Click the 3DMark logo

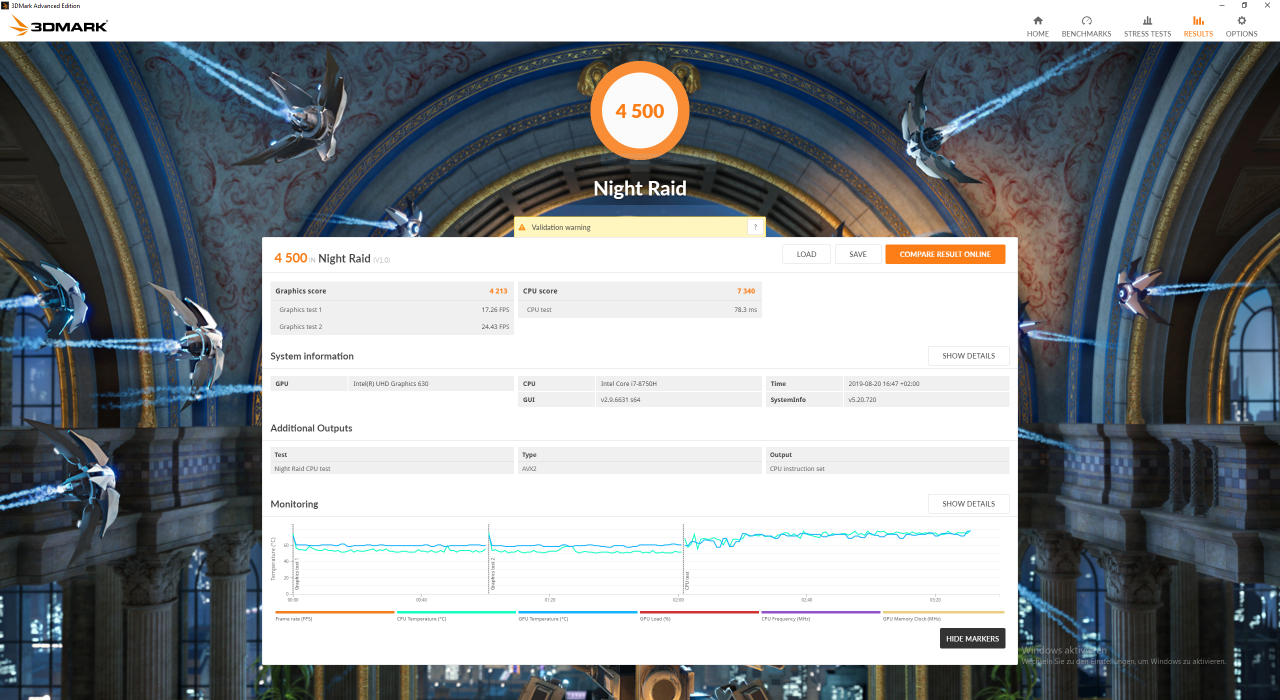59,26
